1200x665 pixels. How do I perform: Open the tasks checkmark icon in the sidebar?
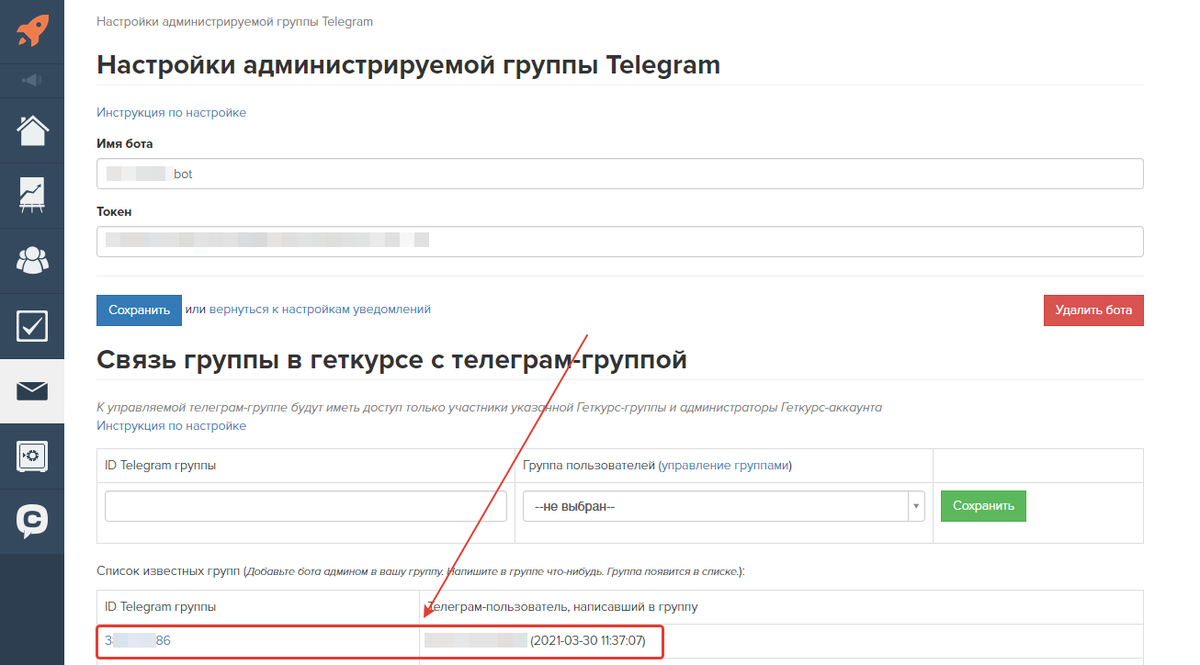(x=32, y=326)
